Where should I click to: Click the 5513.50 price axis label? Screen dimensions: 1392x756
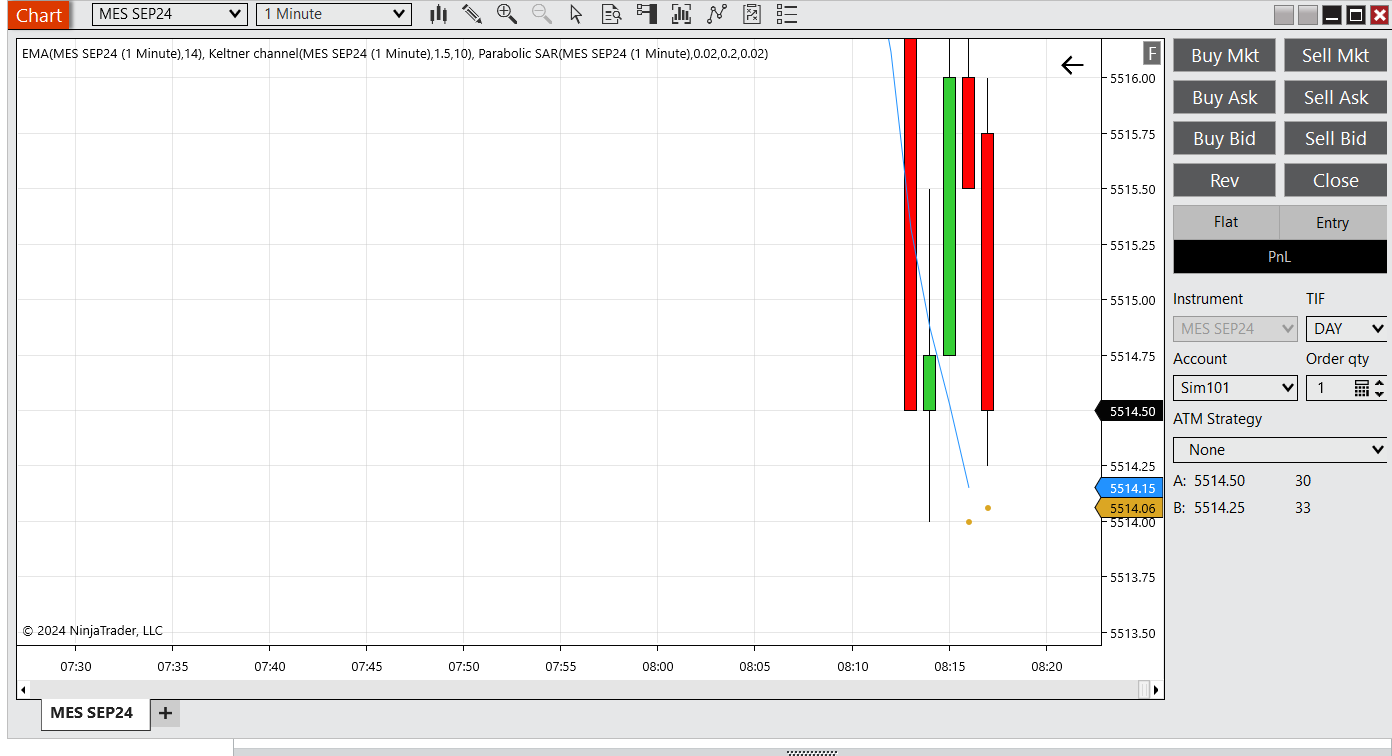1133,634
